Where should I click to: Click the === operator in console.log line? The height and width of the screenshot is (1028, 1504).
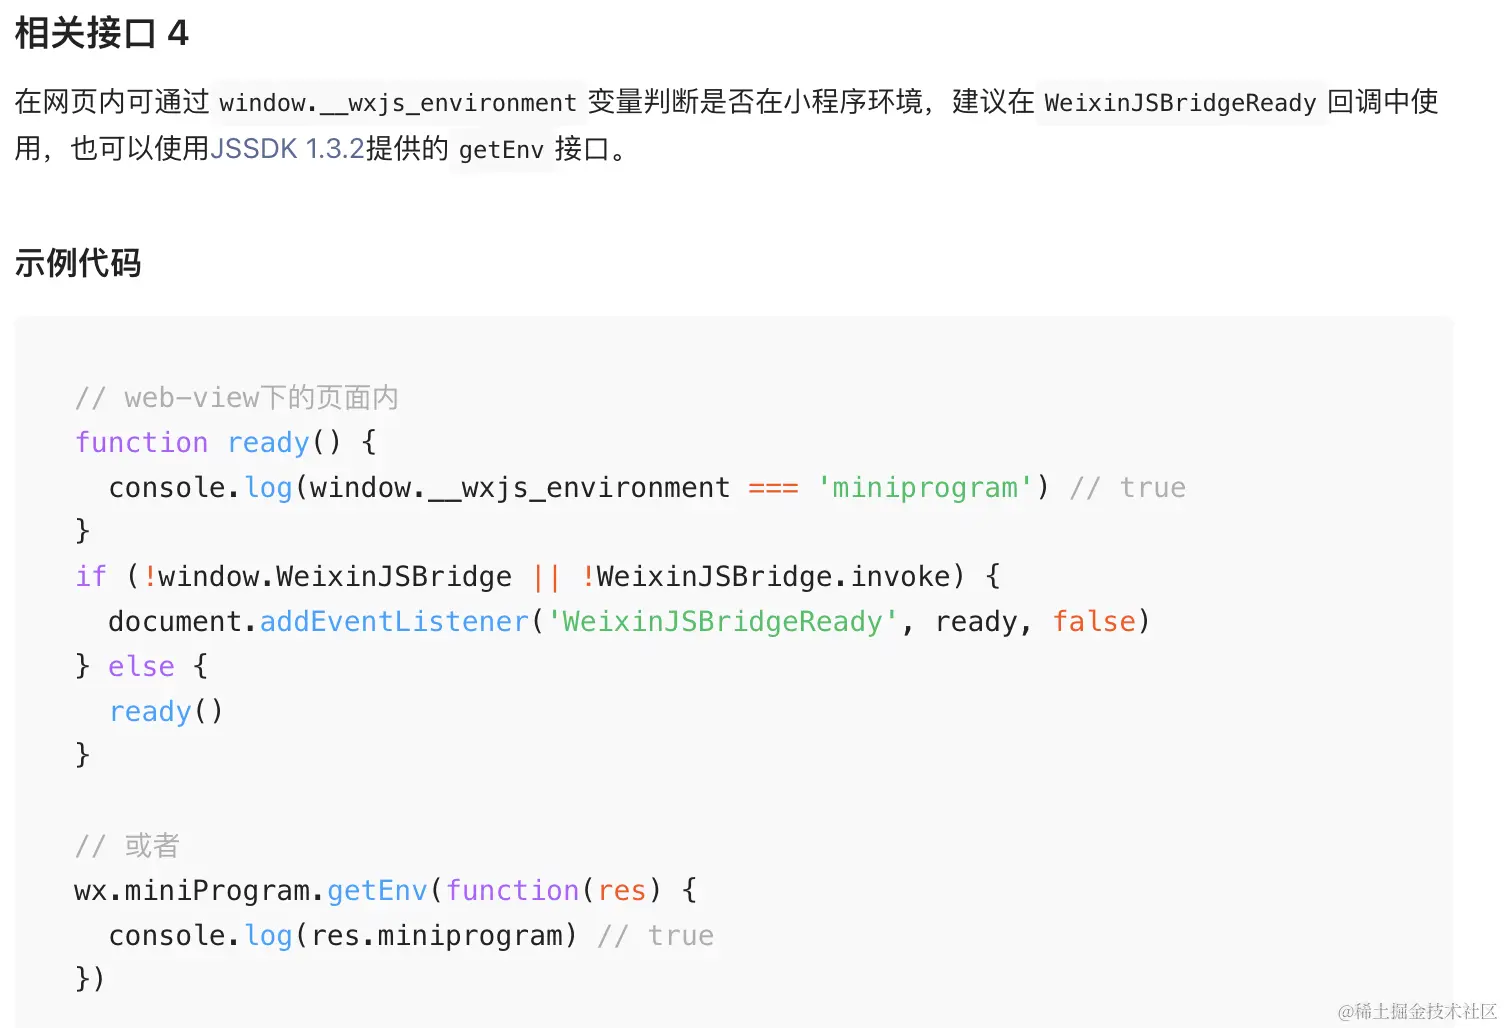773,488
